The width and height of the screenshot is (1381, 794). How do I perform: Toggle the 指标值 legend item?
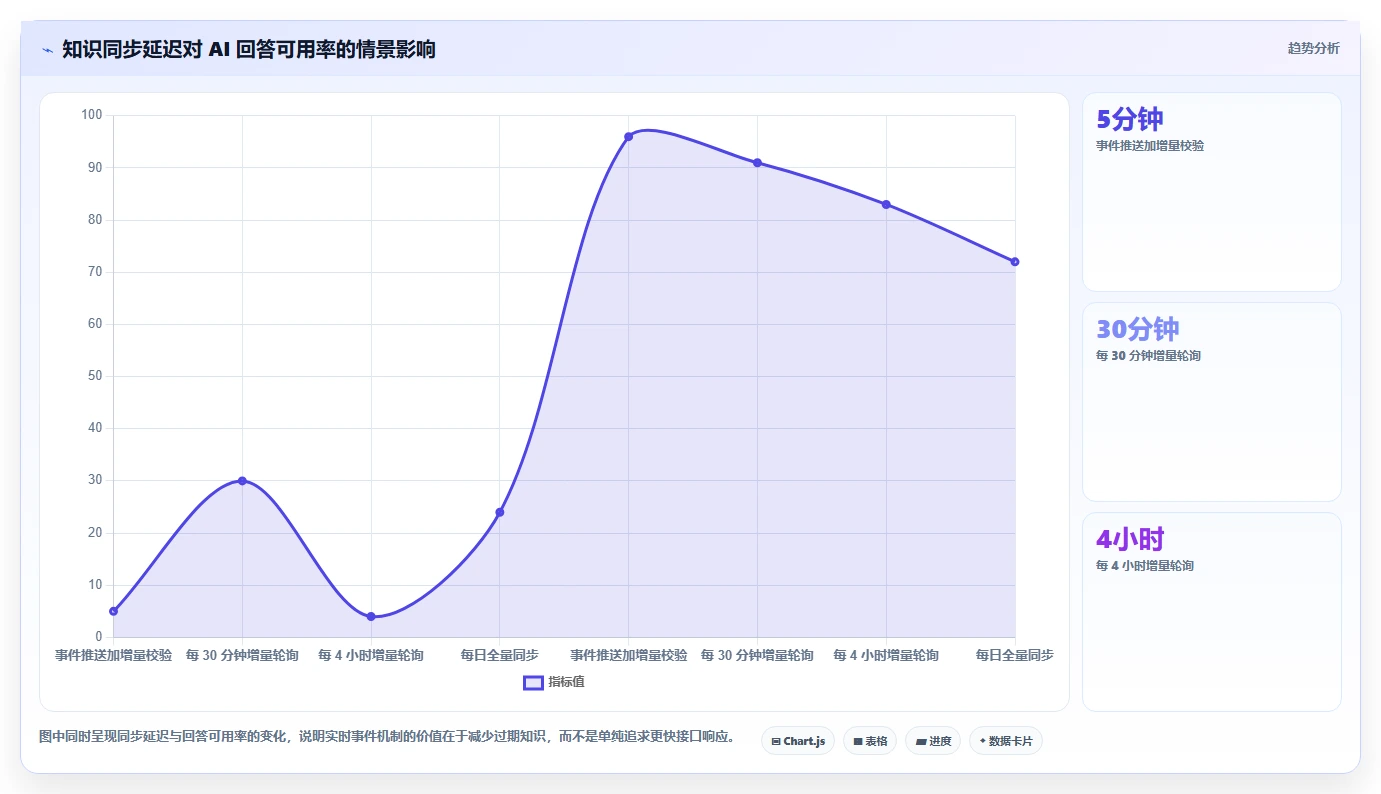(x=554, y=682)
